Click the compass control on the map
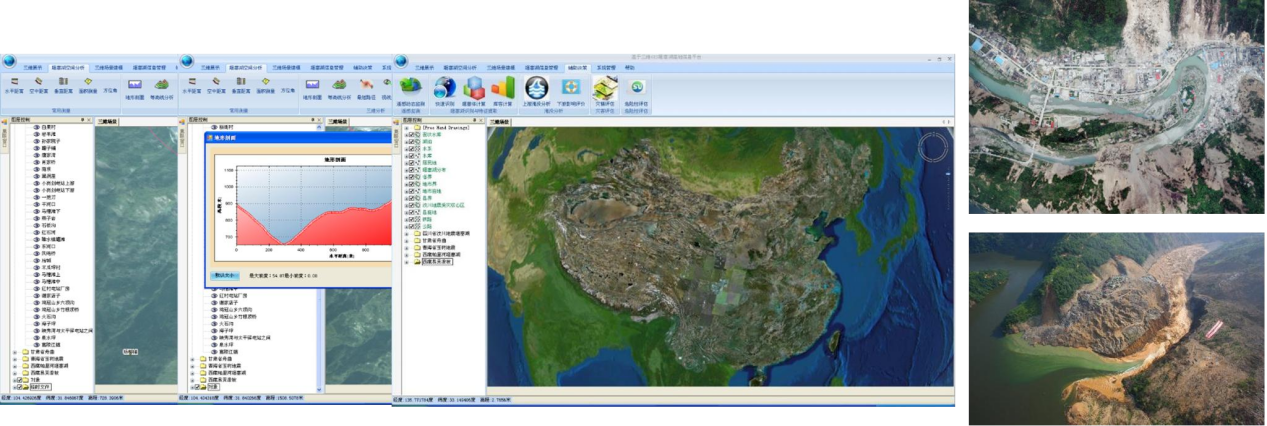Image resolution: width=1267 pixels, height=426 pixels. [933, 148]
